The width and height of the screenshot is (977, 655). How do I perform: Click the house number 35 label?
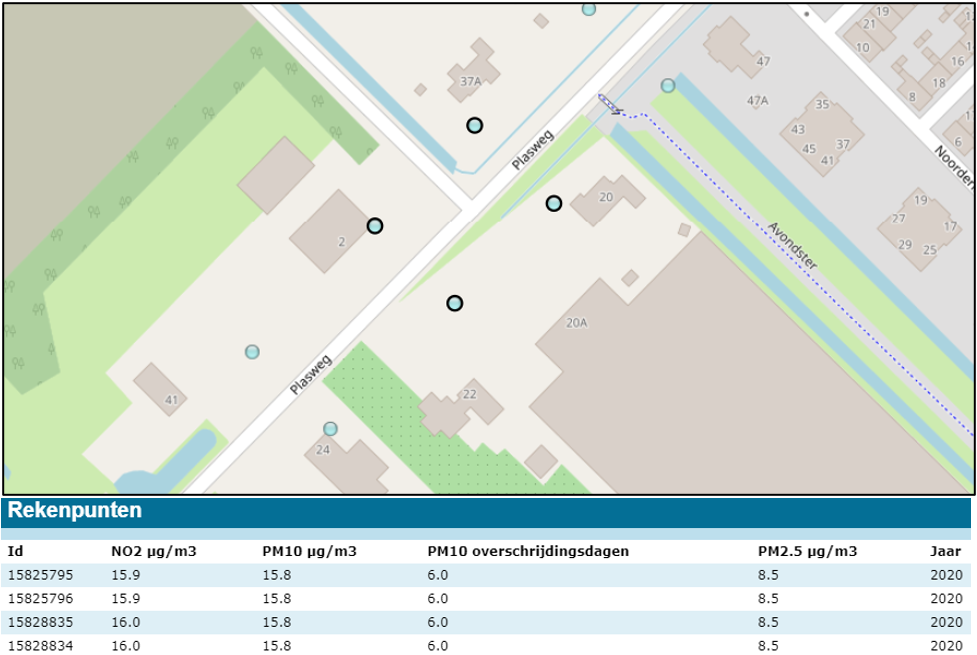822,104
